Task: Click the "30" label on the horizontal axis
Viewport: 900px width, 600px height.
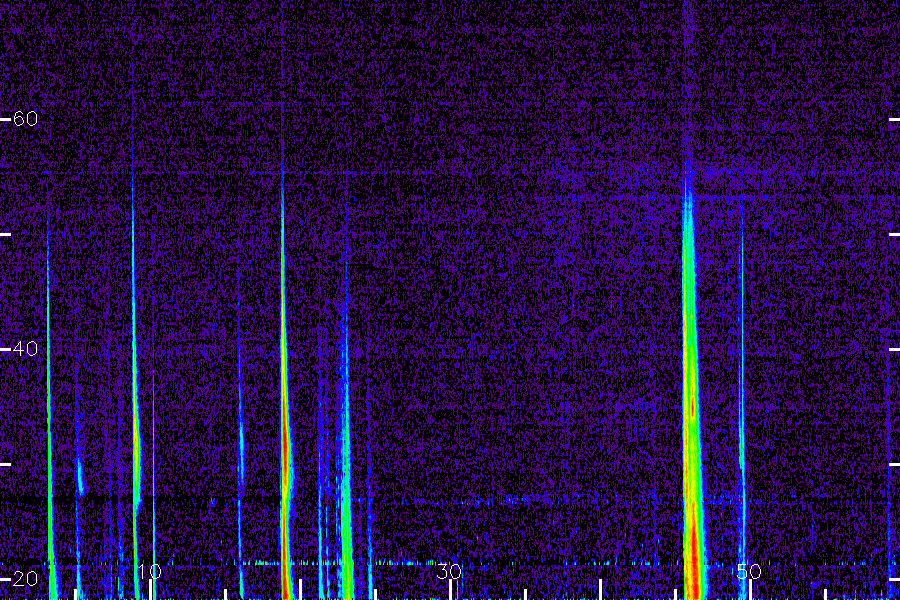Action: click(449, 571)
